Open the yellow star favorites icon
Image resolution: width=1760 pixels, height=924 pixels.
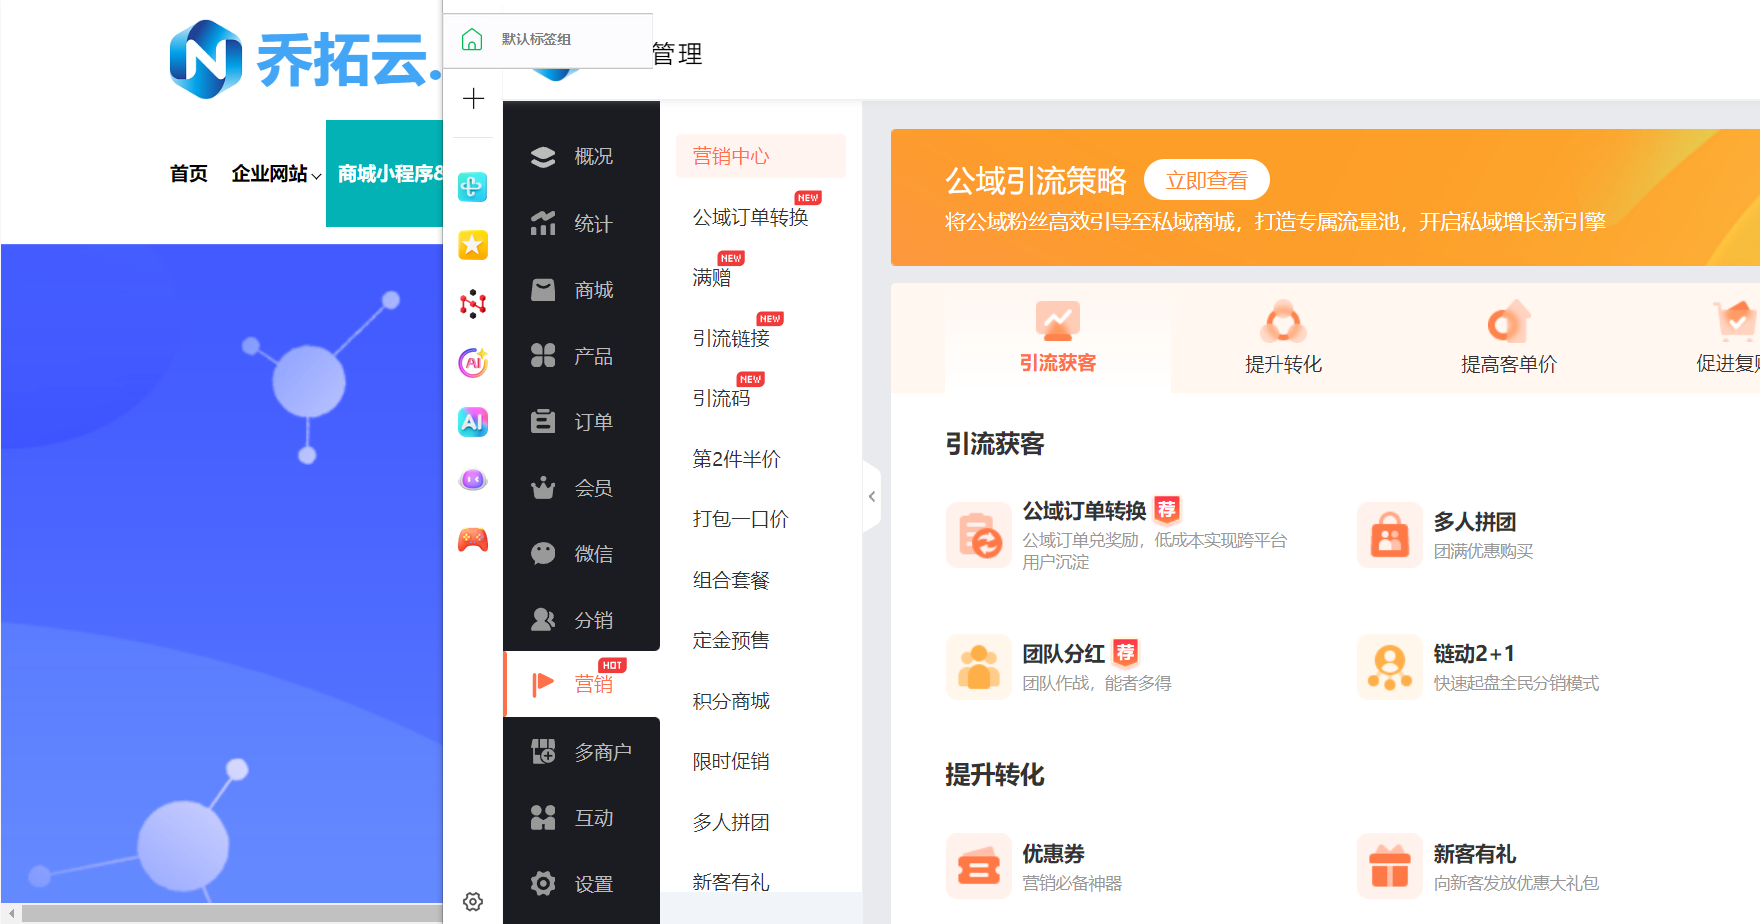(473, 245)
